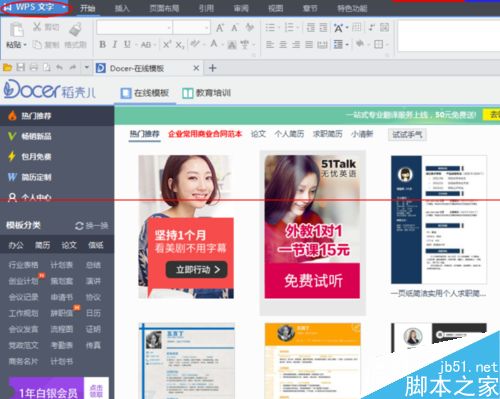This screenshot has height=399, width=500.
Task: Expand the font size dropdown
Action: point(191,27)
